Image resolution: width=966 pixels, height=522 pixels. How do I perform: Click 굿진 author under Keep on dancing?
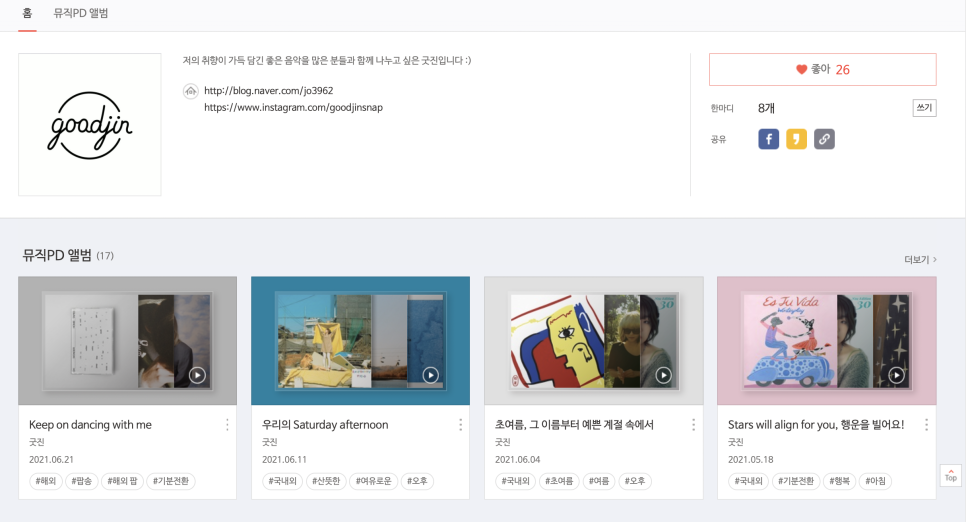(36, 442)
